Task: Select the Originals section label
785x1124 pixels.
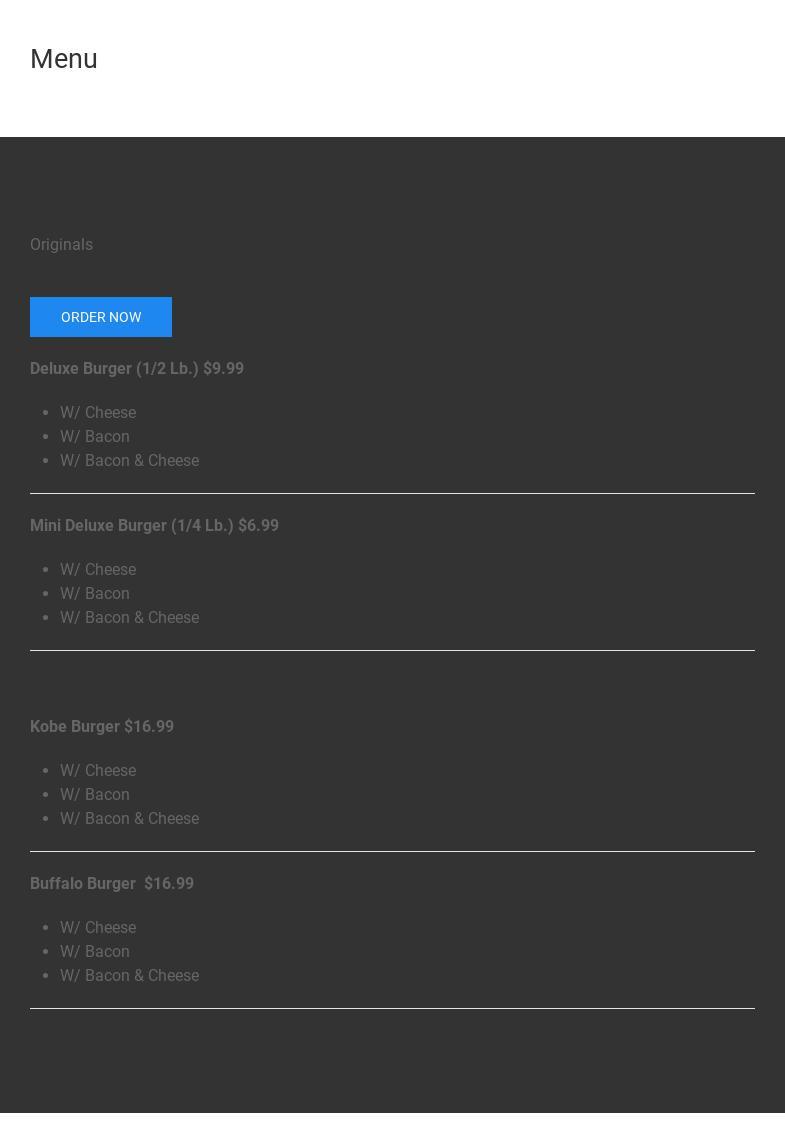Action: click(x=61, y=244)
